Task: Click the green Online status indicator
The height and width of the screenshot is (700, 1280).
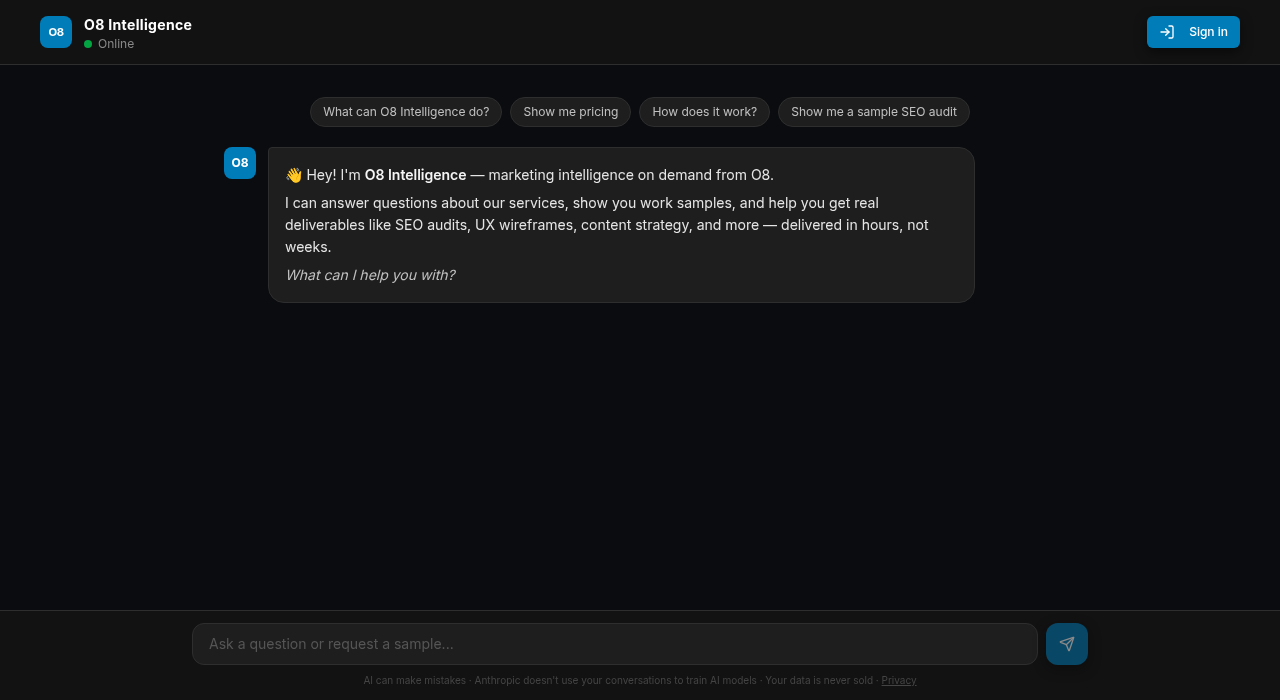Action: pyautogui.click(x=88, y=44)
